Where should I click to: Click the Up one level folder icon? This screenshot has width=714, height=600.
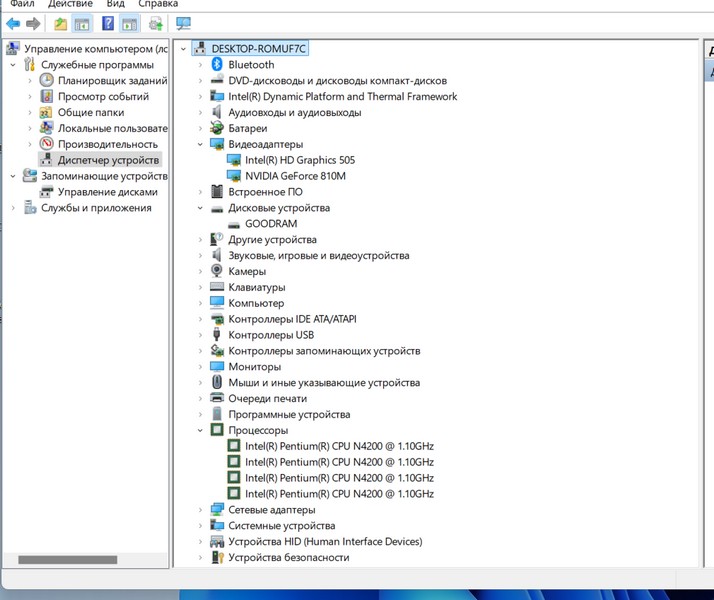coord(61,23)
